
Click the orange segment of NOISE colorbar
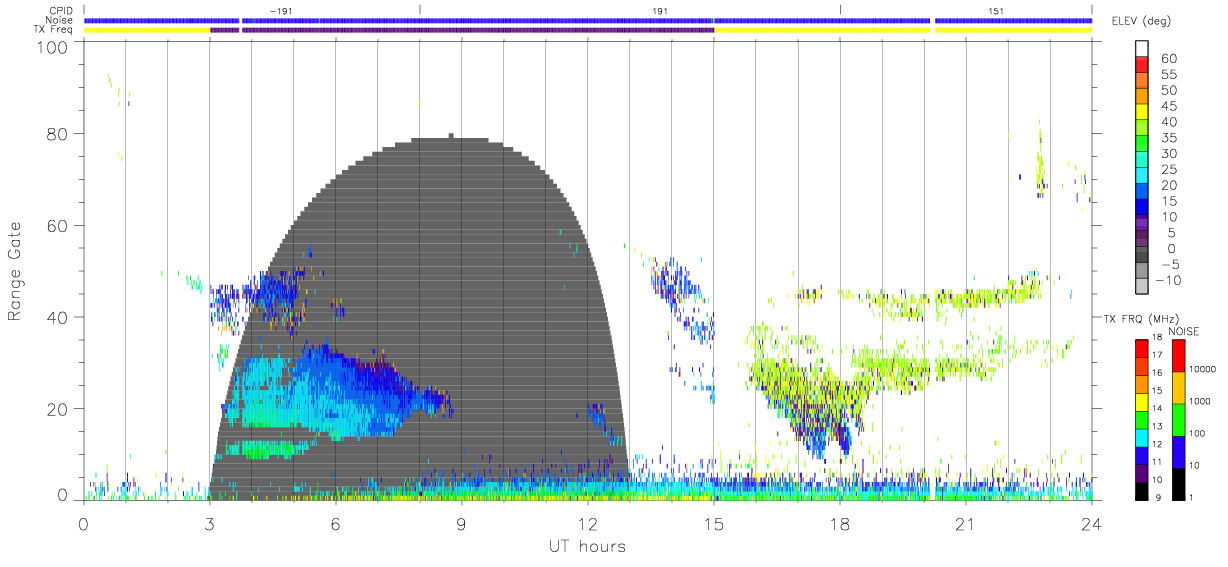(1179, 387)
